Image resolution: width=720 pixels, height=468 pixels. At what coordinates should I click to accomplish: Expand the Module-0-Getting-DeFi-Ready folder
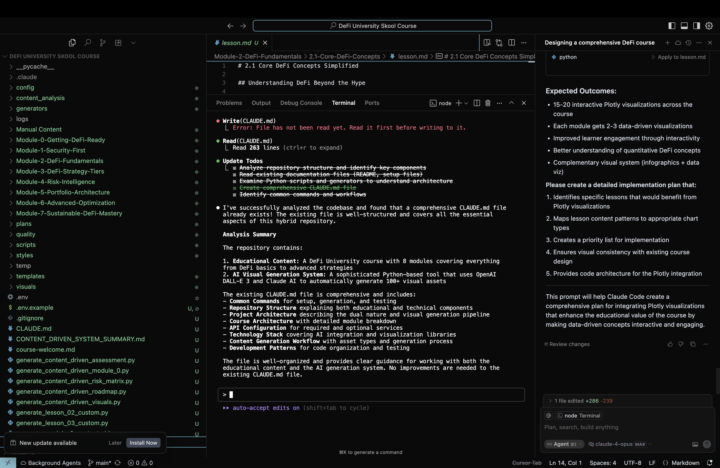pos(60,140)
